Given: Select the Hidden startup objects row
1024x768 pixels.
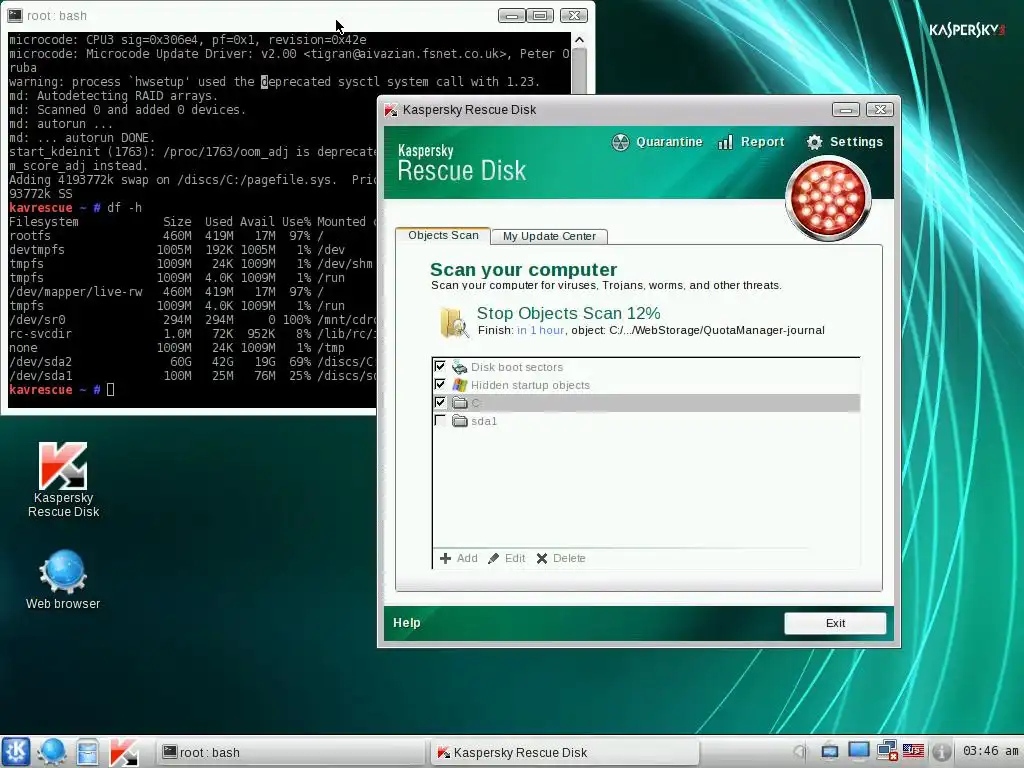Looking at the screenshot, I should pos(646,385).
